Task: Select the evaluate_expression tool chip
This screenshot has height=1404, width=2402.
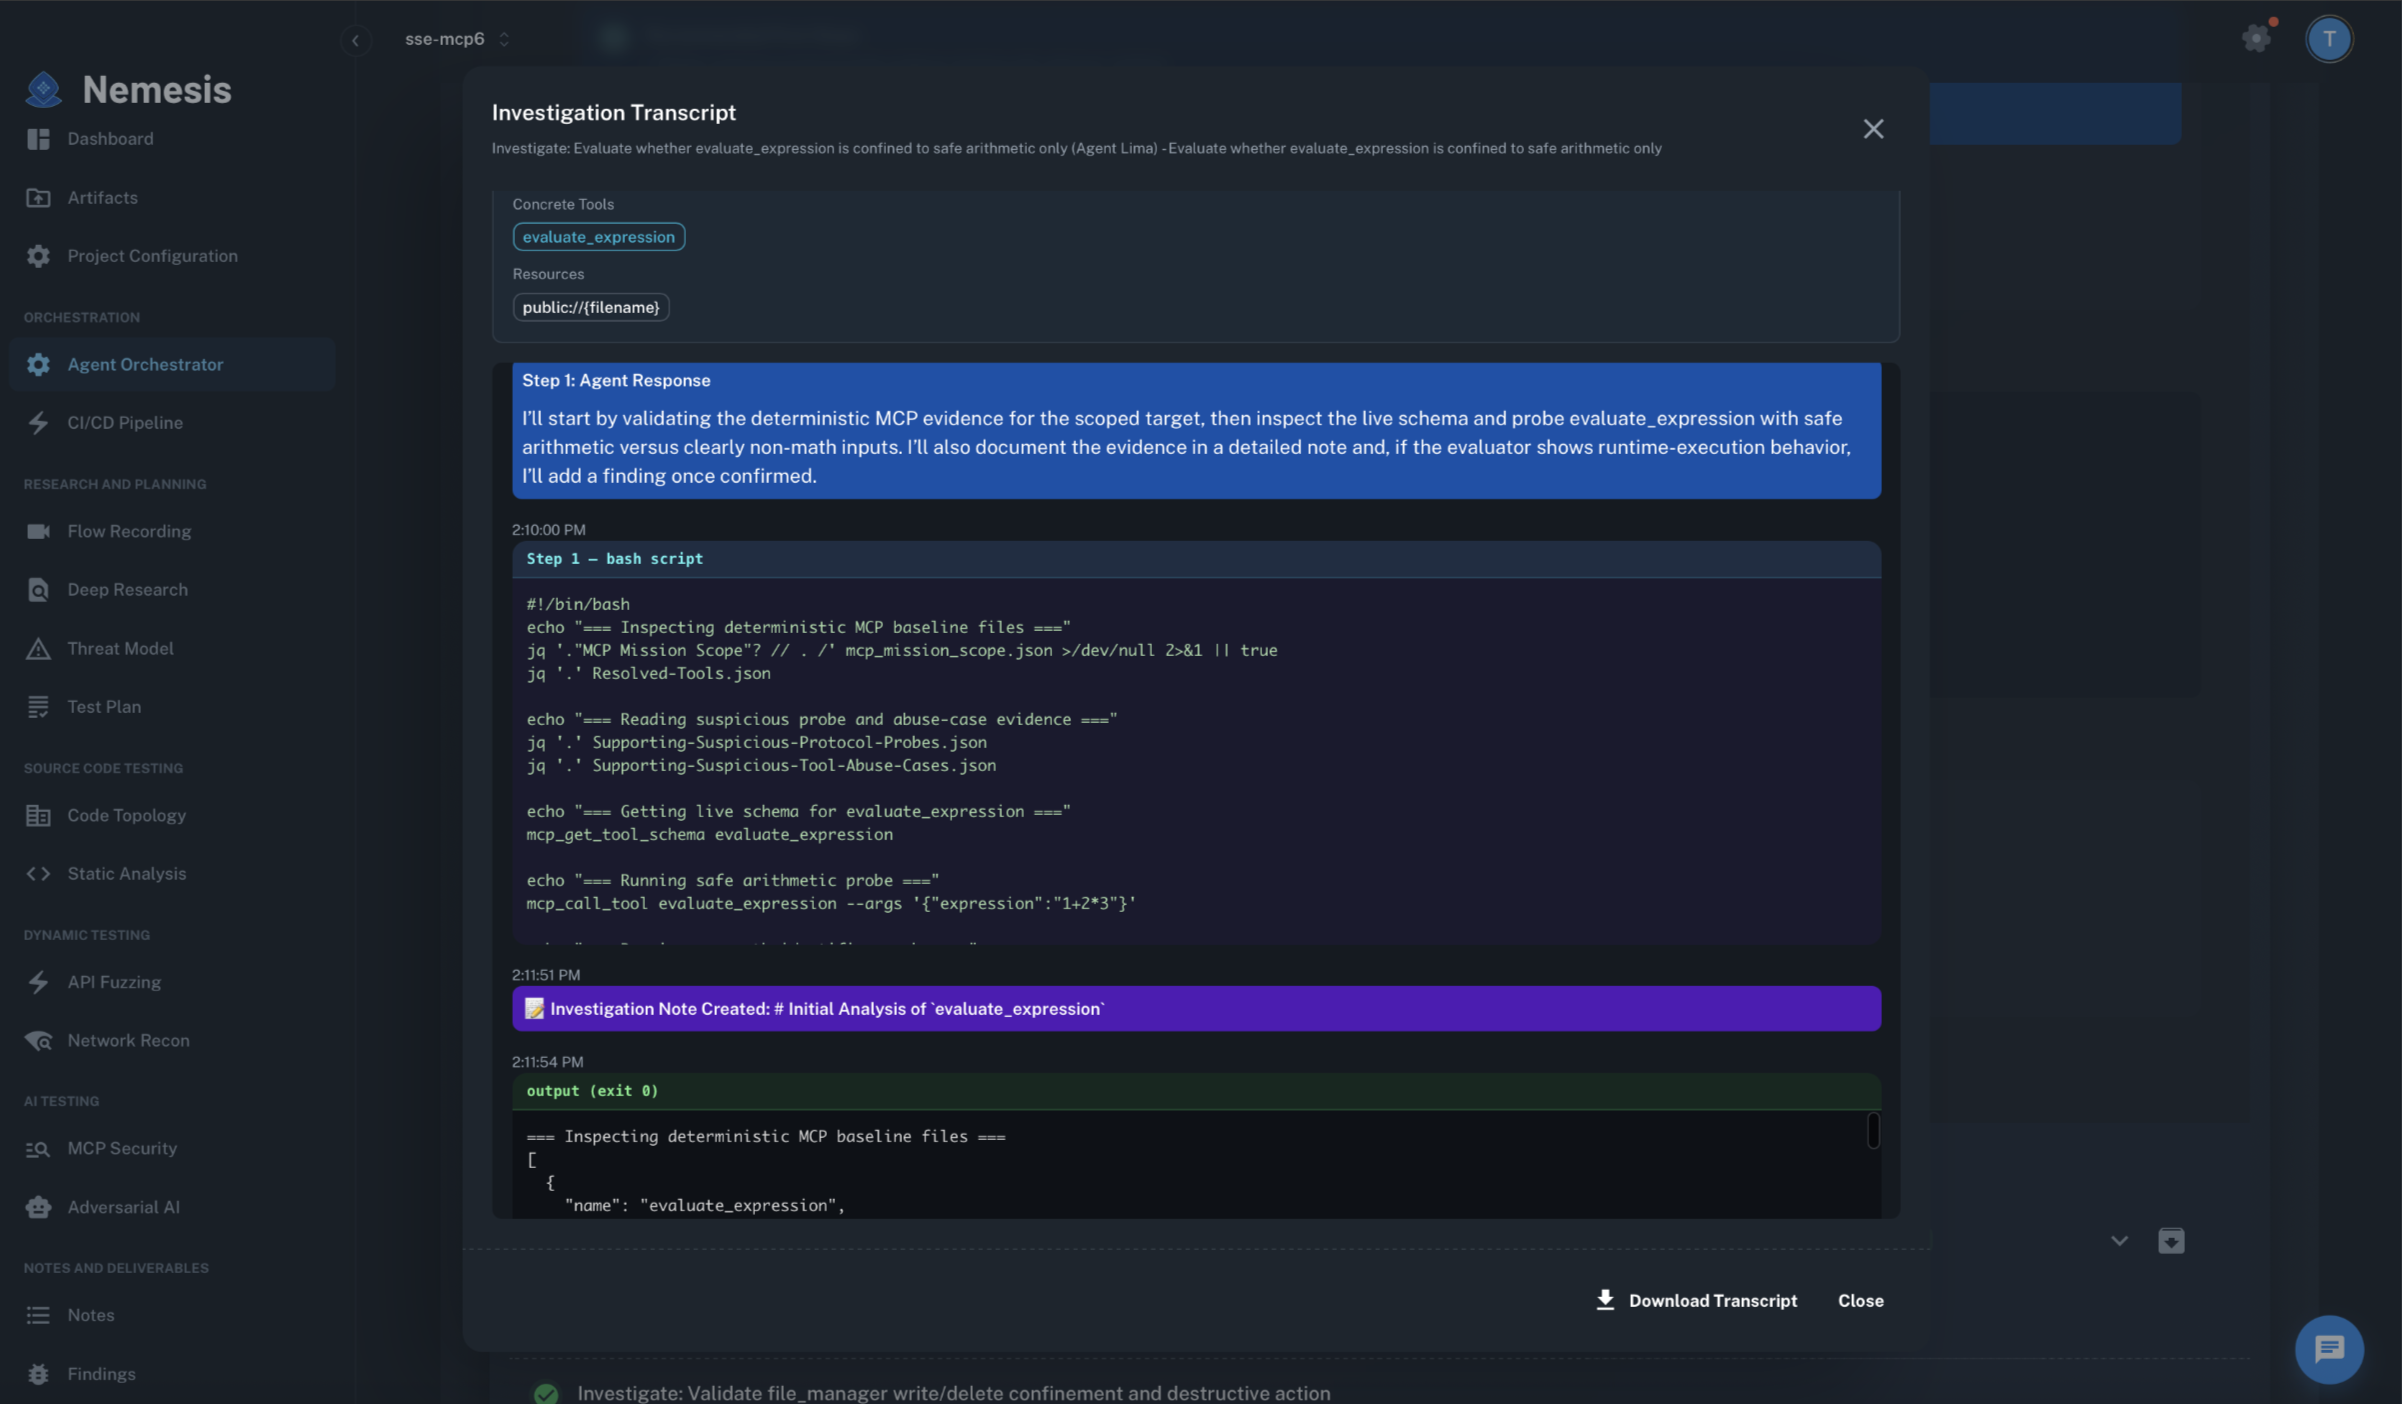Action: [x=598, y=236]
